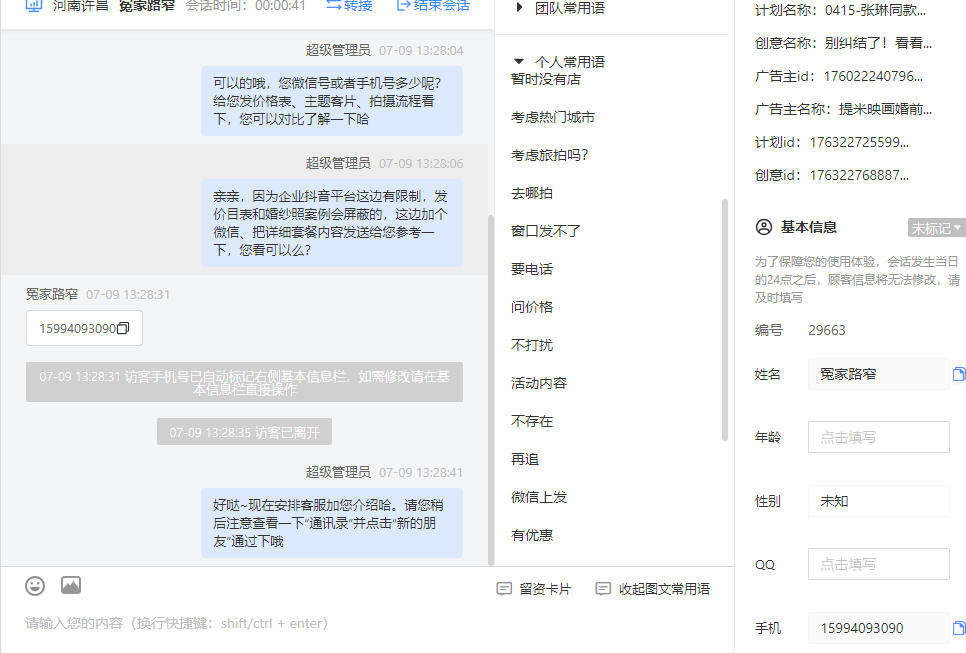Open the 留资卡片 button

[x=534, y=589]
